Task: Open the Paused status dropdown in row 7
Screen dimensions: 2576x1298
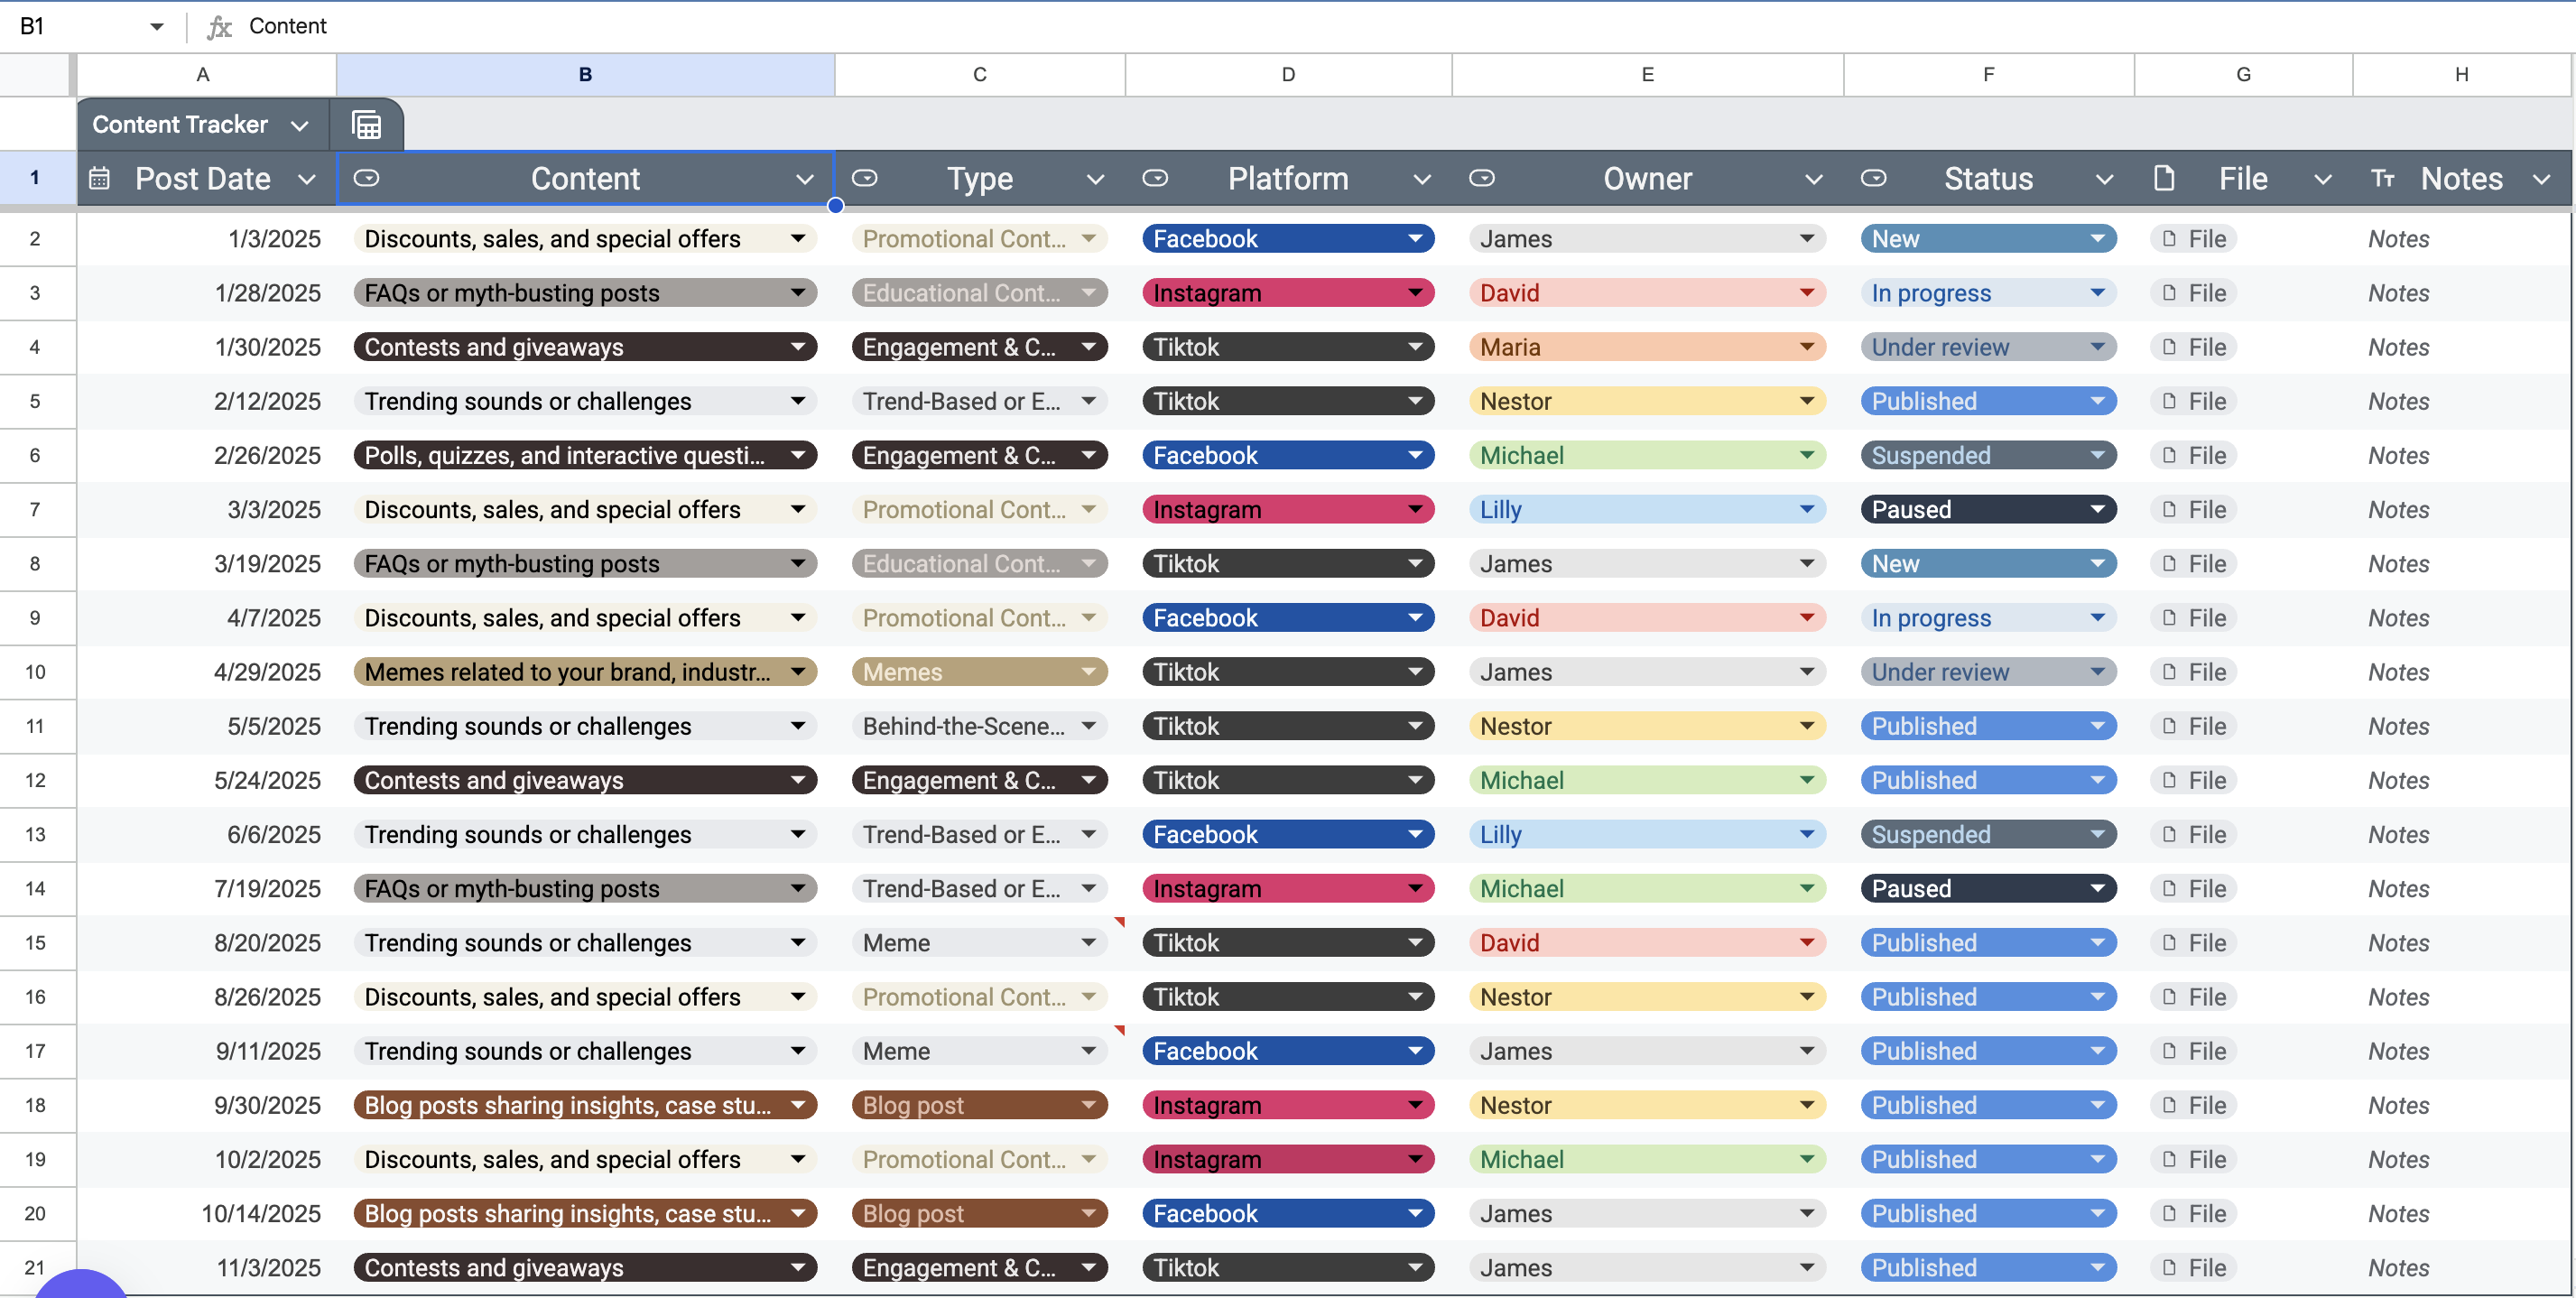Action: (2097, 510)
